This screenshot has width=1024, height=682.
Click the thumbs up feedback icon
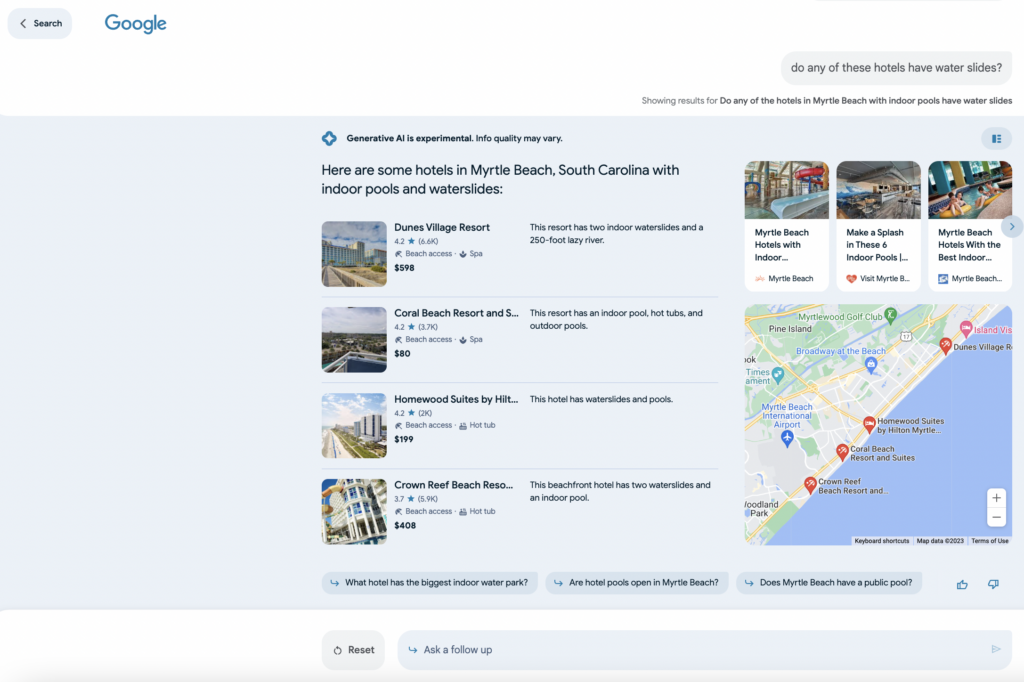pyautogui.click(x=962, y=584)
